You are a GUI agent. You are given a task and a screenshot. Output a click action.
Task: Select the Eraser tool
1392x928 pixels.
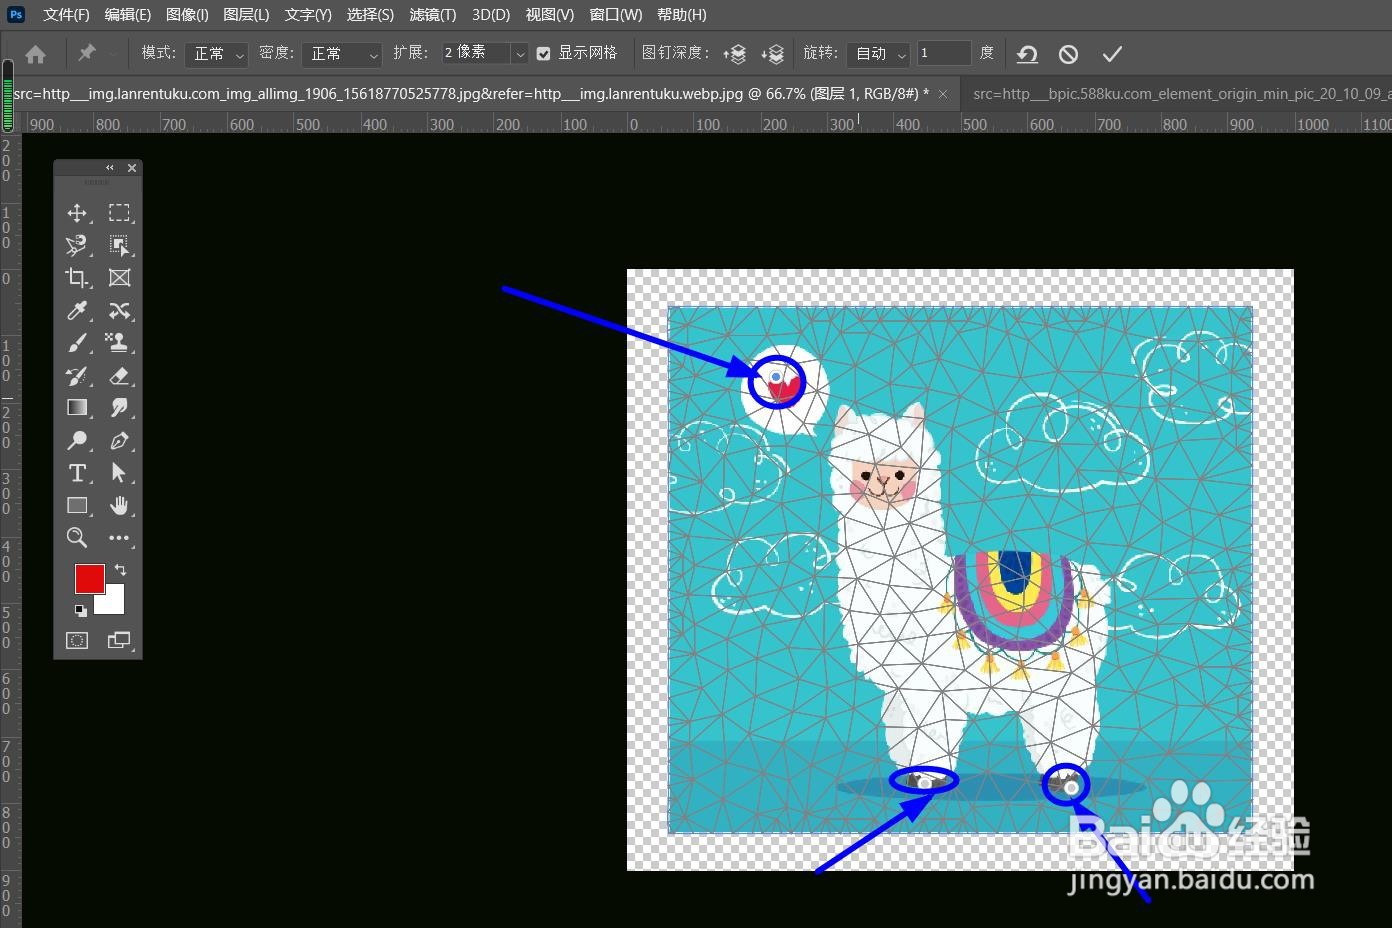[x=119, y=376]
